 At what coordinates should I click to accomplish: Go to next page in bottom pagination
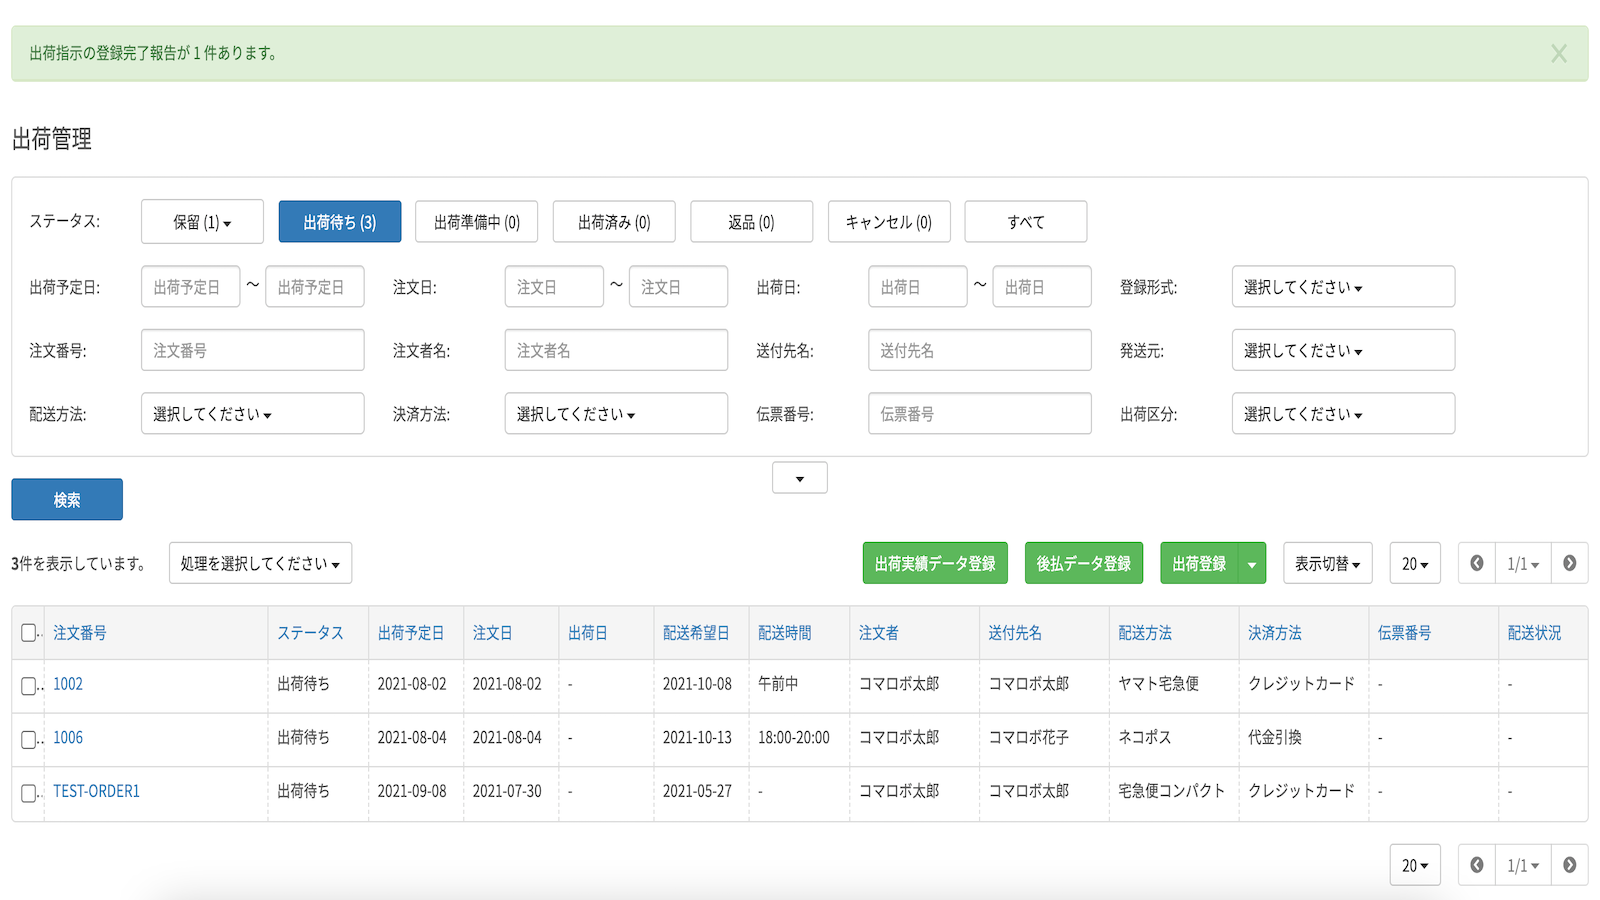(1569, 865)
